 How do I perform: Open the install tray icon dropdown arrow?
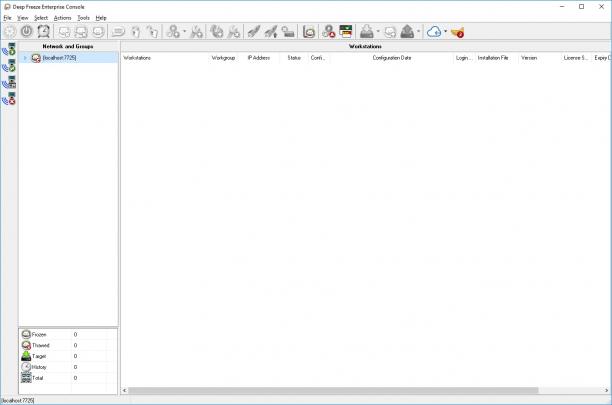(x=377, y=32)
